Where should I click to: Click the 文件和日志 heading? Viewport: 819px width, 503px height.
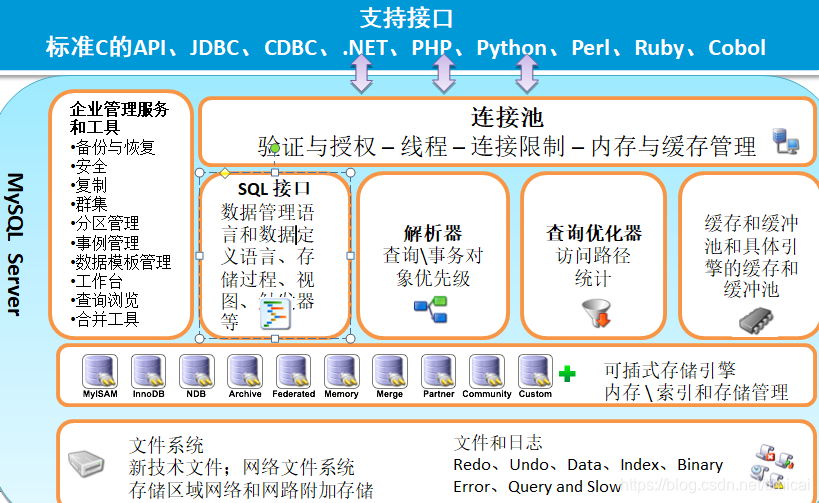pos(498,443)
